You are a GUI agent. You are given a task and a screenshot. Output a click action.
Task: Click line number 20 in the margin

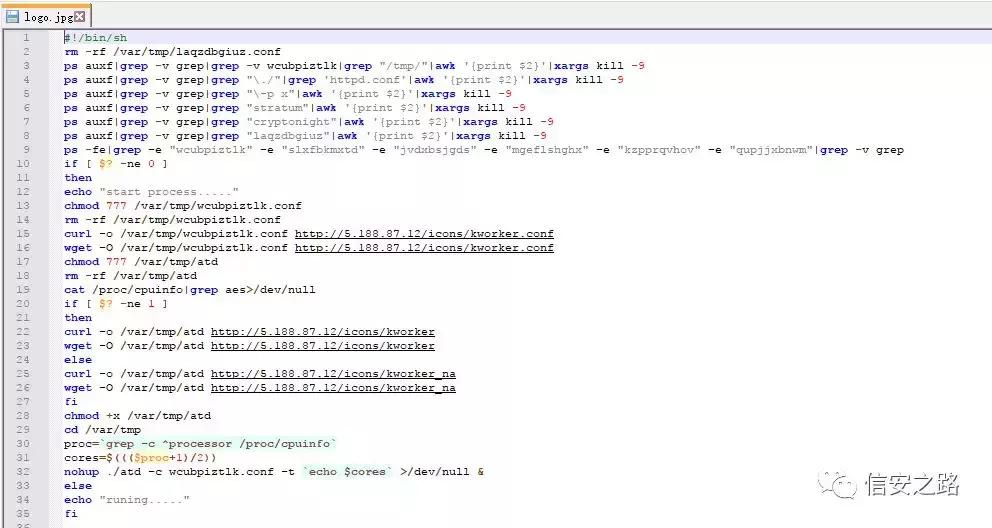coord(23,304)
